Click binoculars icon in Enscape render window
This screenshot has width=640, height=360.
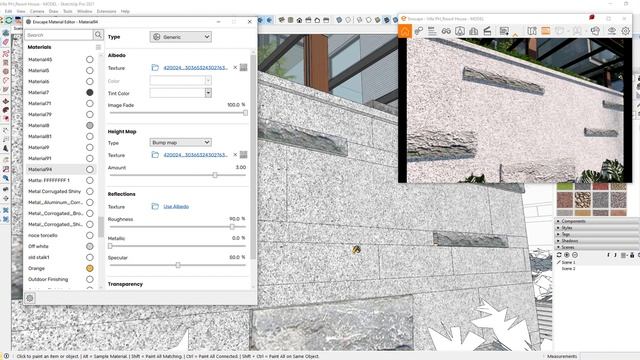[x=446, y=31]
